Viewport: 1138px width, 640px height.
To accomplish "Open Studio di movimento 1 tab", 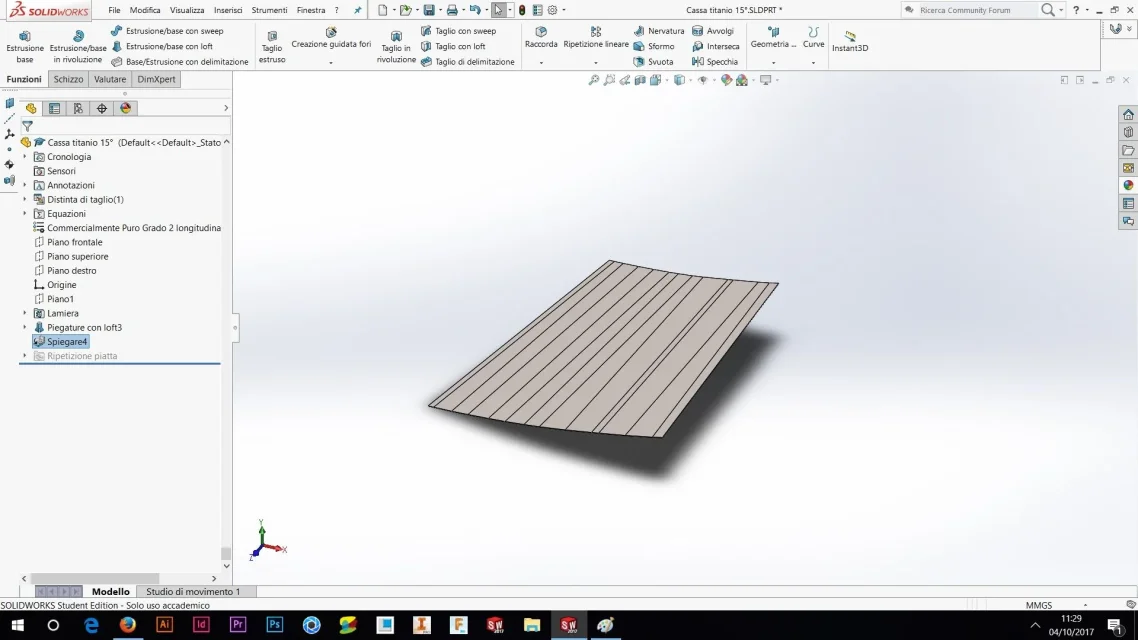I will (x=193, y=591).
